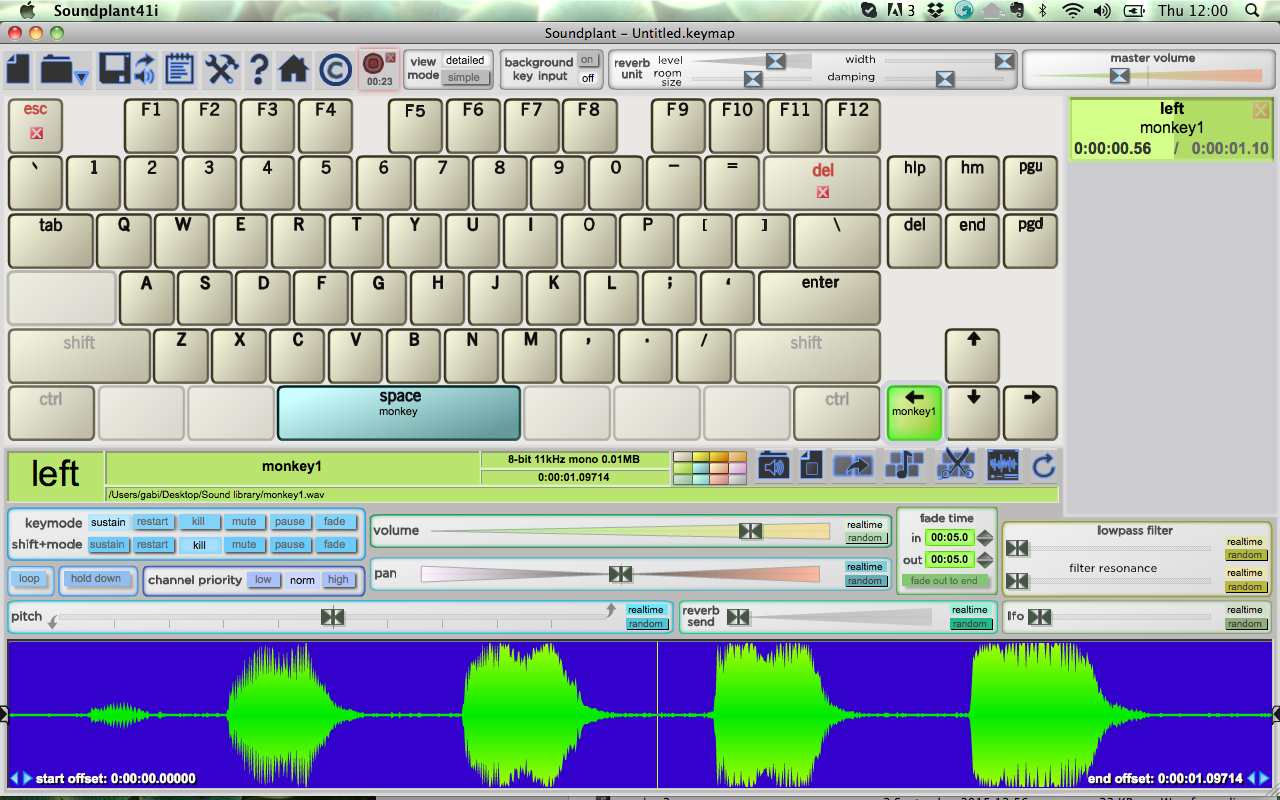Screen dimensions: 1280x800
Task: Click the system volume icon in the menu bar
Action: (x=1102, y=10)
